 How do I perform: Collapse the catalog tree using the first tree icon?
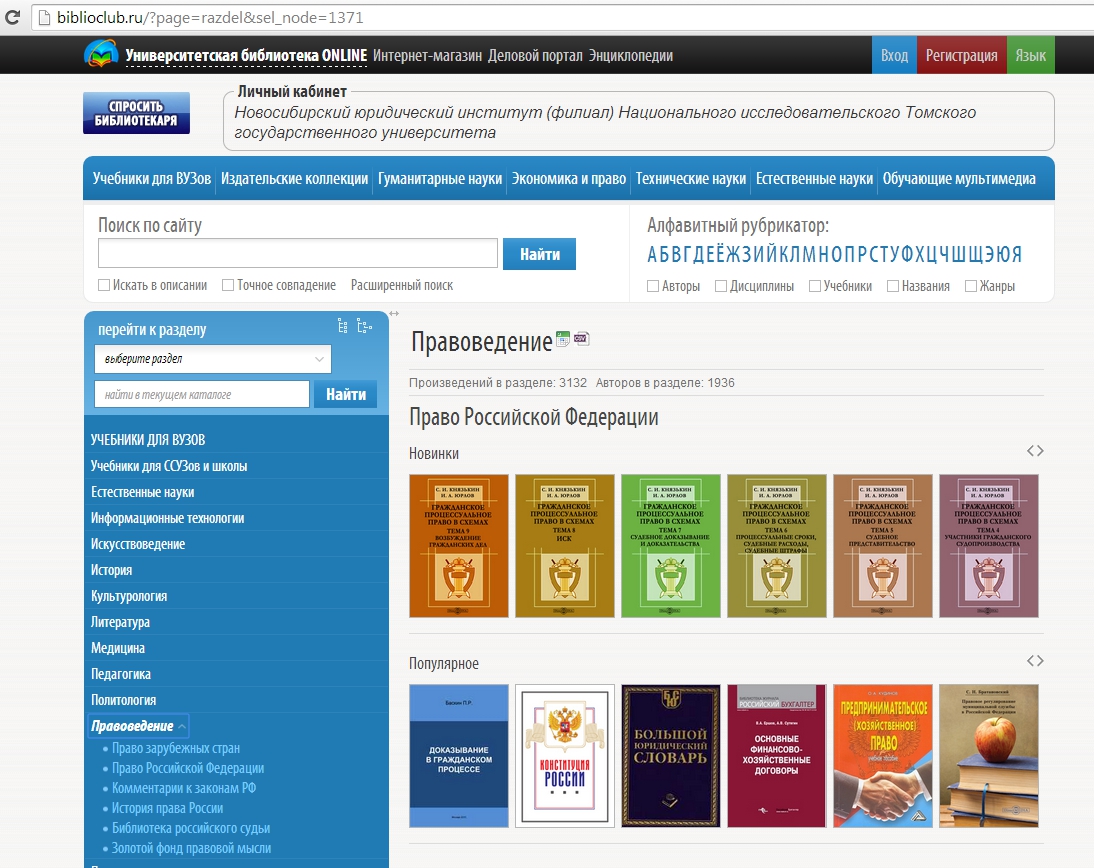pos(343,326)
